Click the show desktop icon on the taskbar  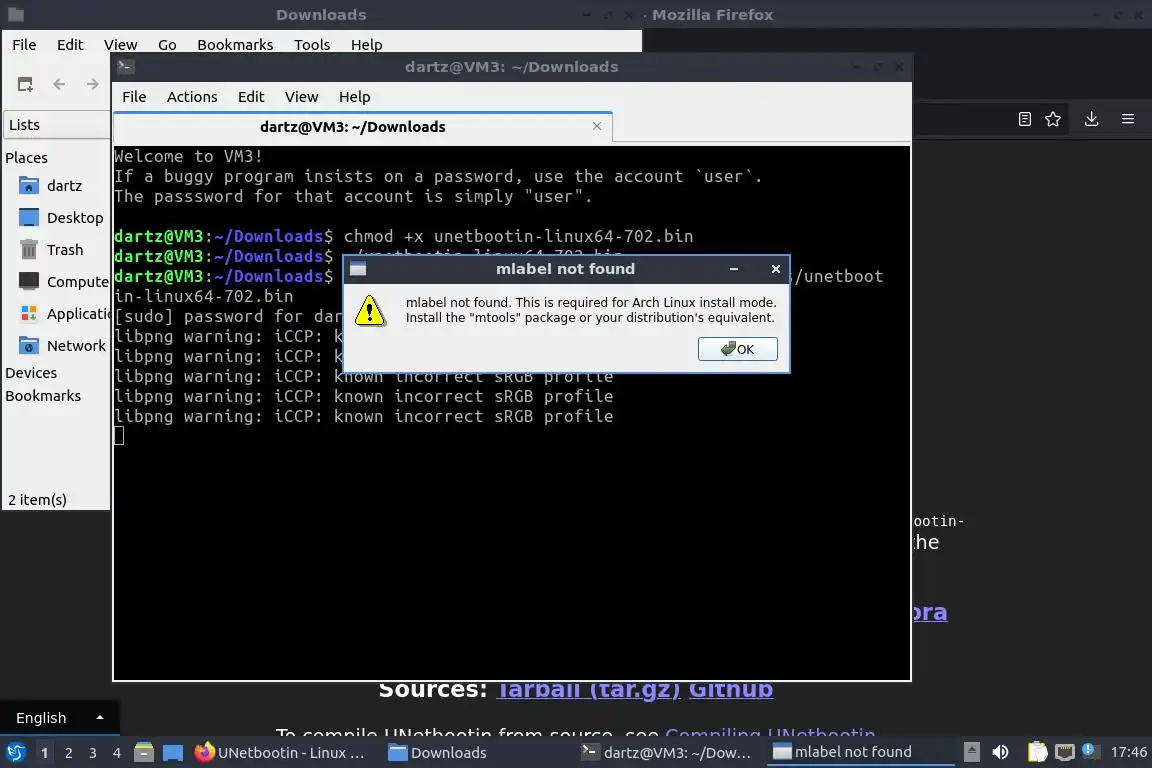173,753
